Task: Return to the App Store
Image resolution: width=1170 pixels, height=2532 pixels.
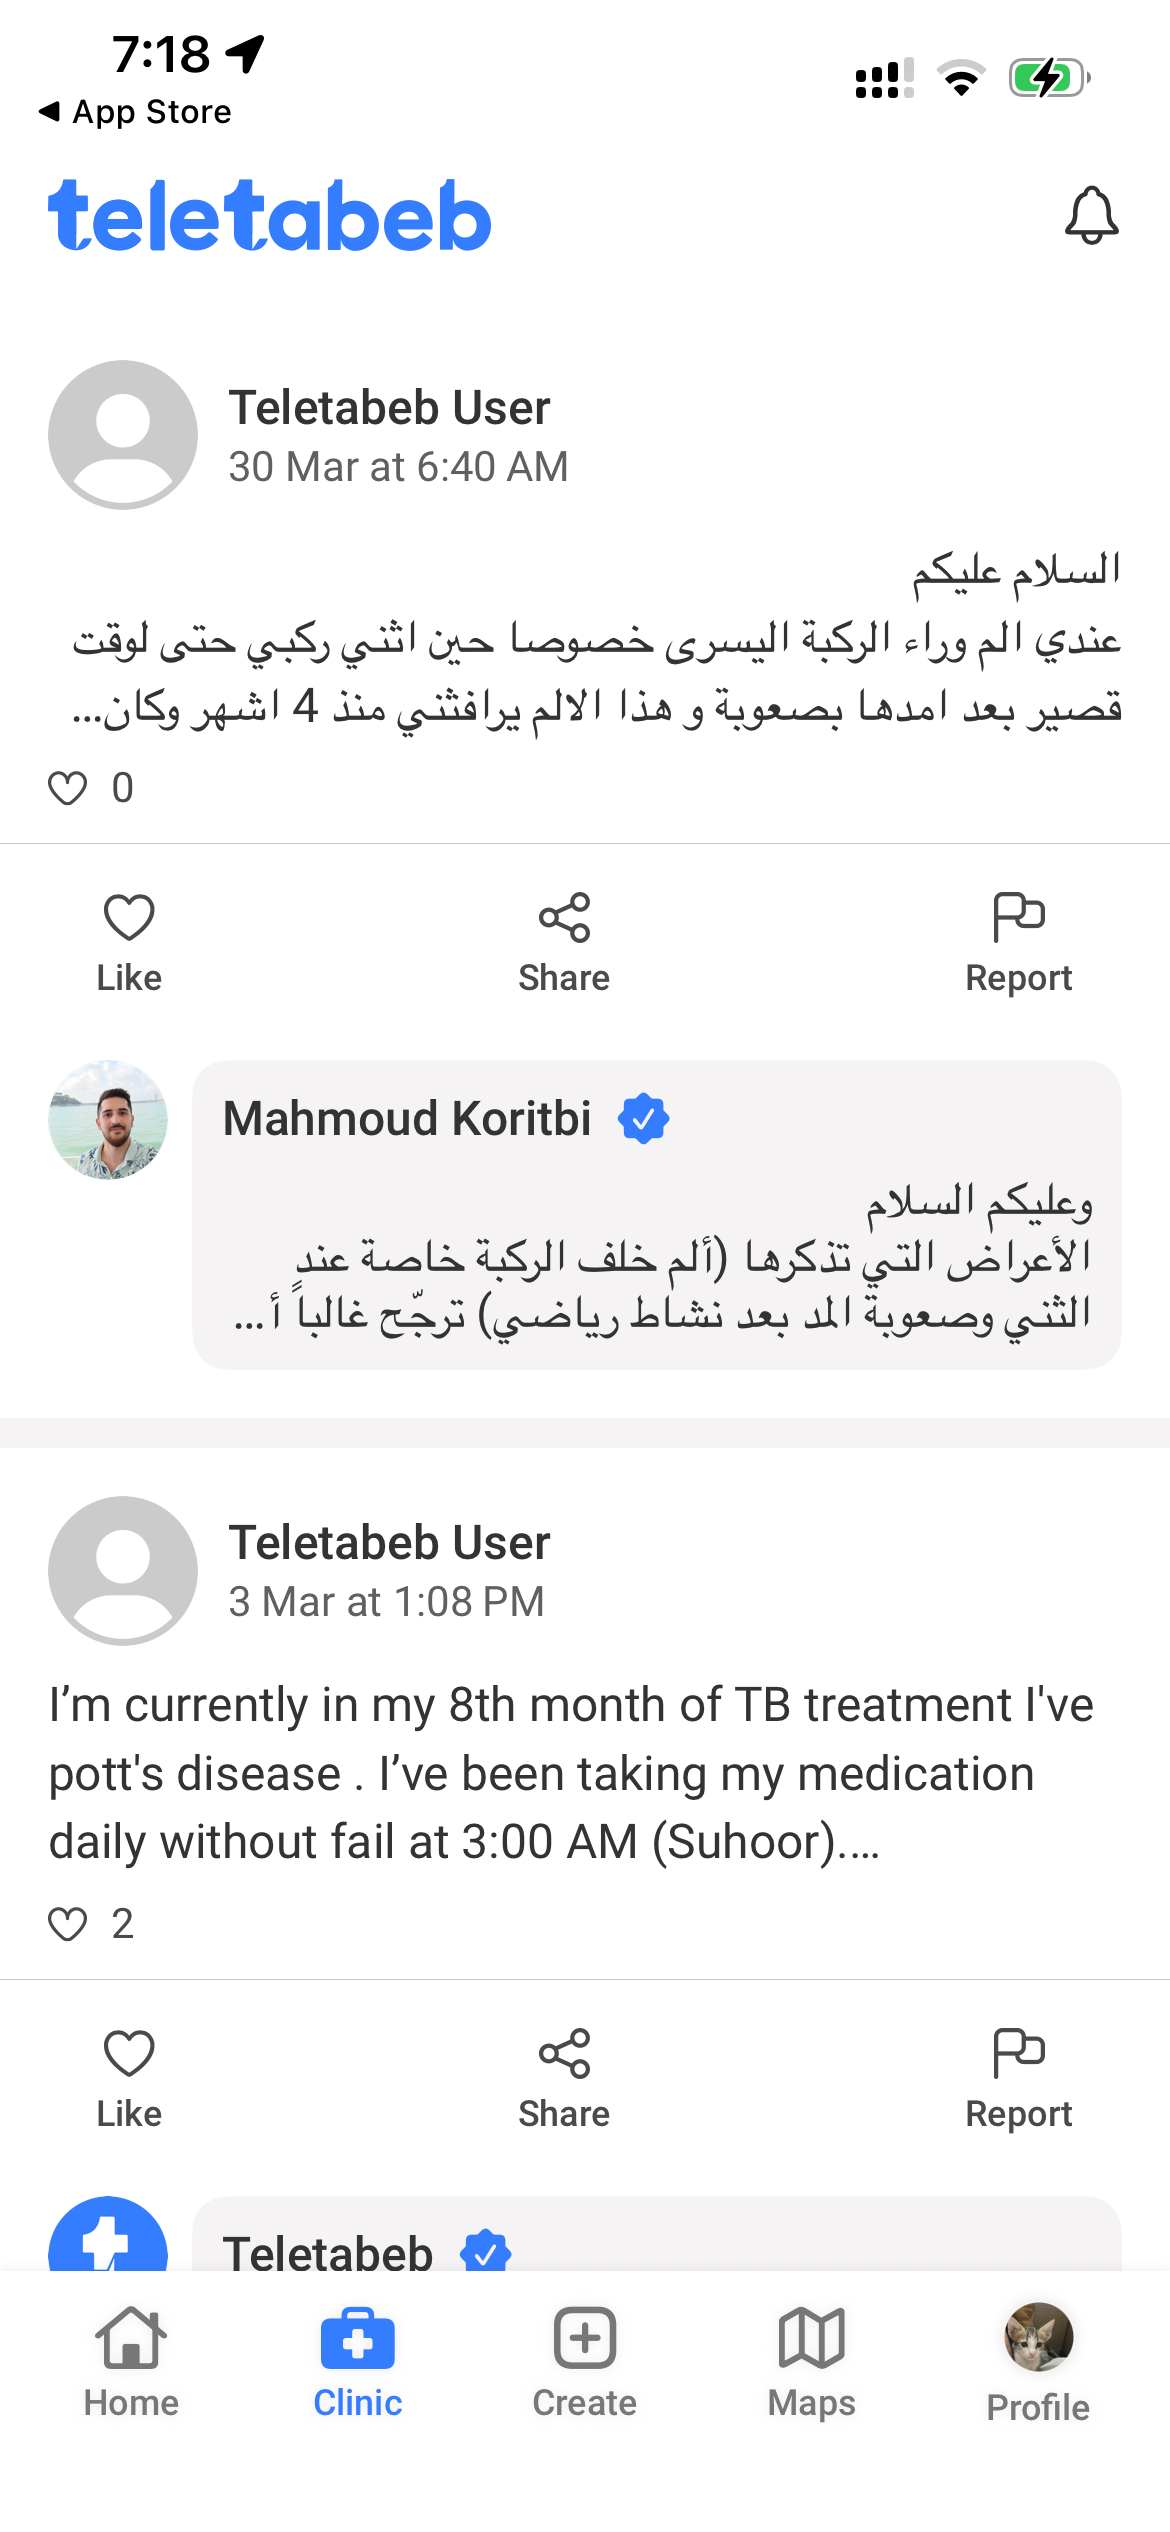Action: [x=135, y=112]
